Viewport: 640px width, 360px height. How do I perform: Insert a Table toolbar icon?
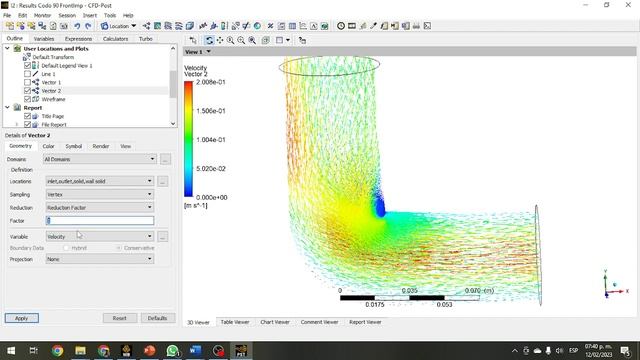[x=292, y=26]
